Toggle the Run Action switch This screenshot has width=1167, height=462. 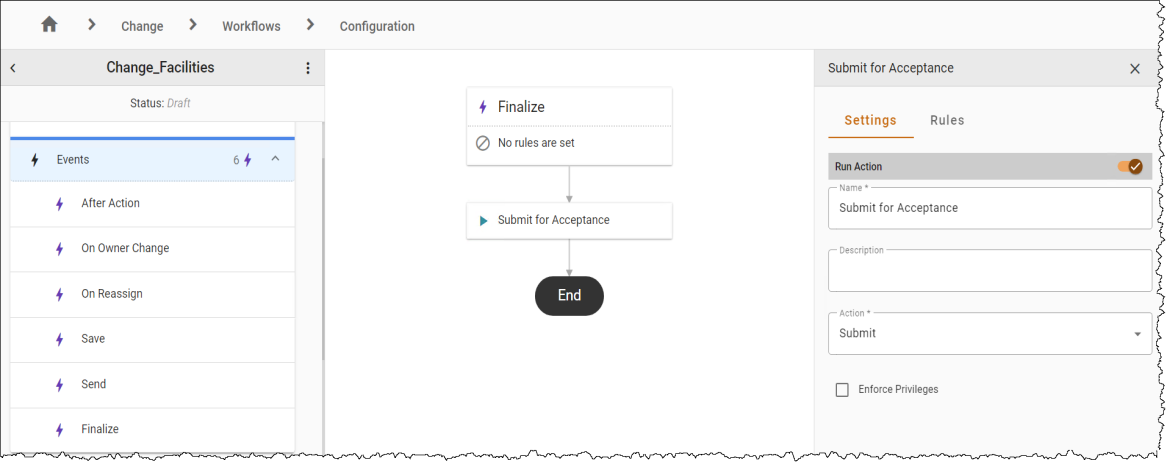tap(1130, 167)
